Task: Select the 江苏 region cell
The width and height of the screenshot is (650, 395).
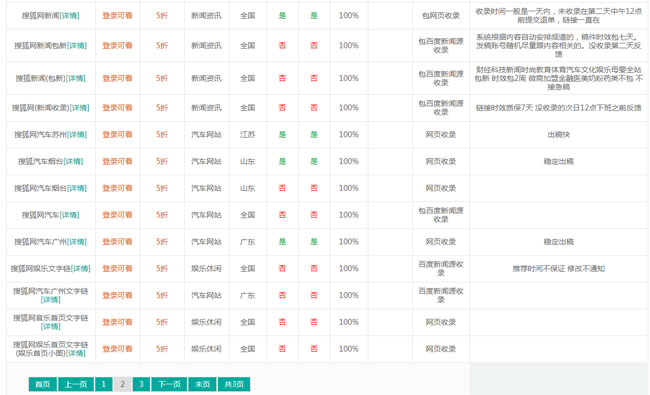Action: coord(247,135)
